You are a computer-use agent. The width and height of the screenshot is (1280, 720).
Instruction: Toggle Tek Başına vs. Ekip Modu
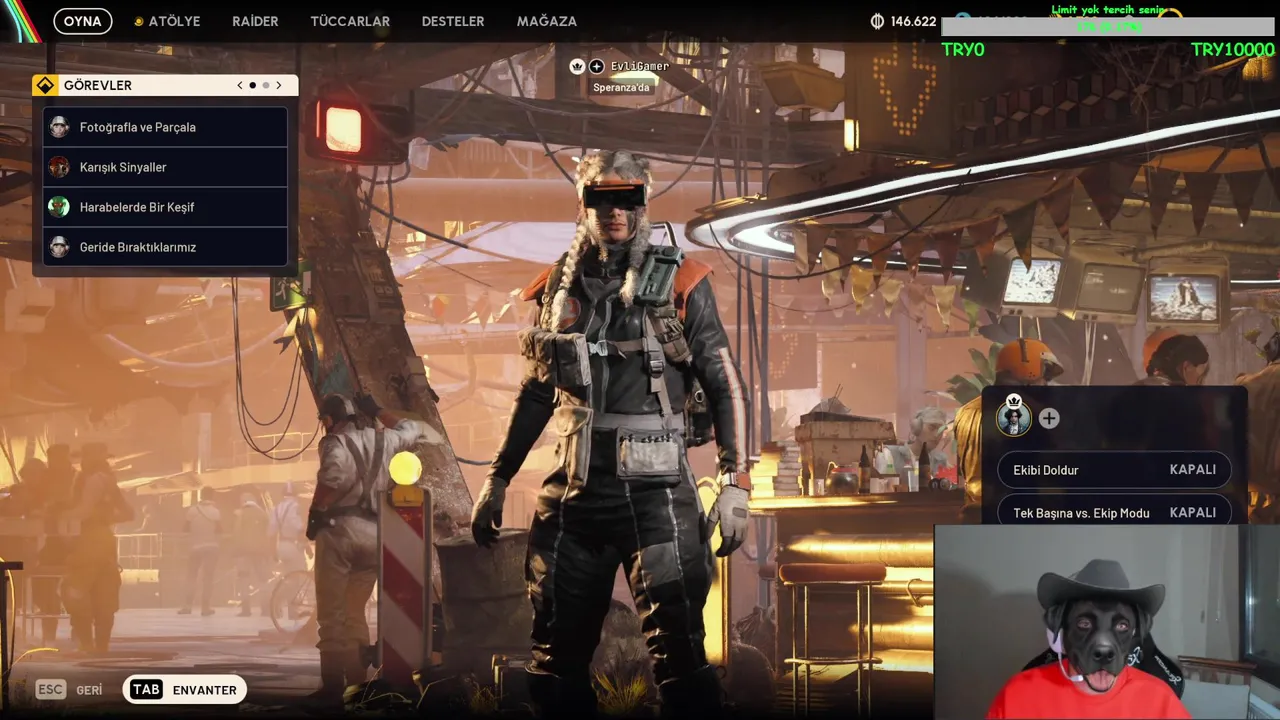pyautogui.click(x=1114, y=512)
